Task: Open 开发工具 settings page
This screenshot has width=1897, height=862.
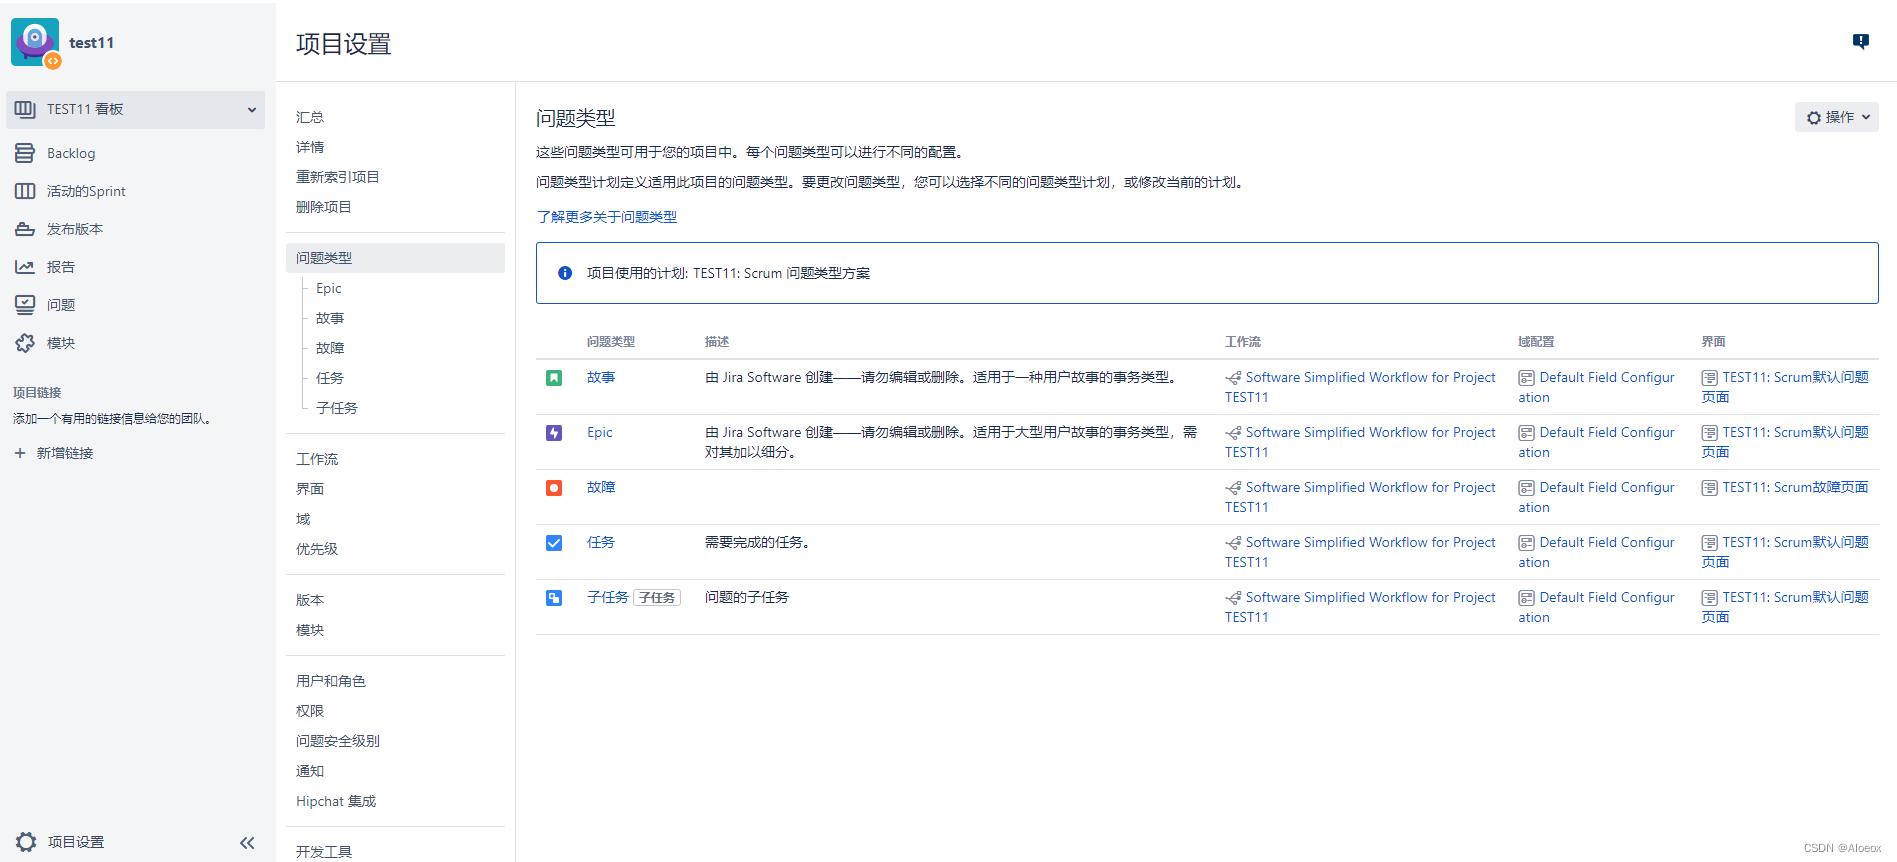Action: (x=324, y=852)
